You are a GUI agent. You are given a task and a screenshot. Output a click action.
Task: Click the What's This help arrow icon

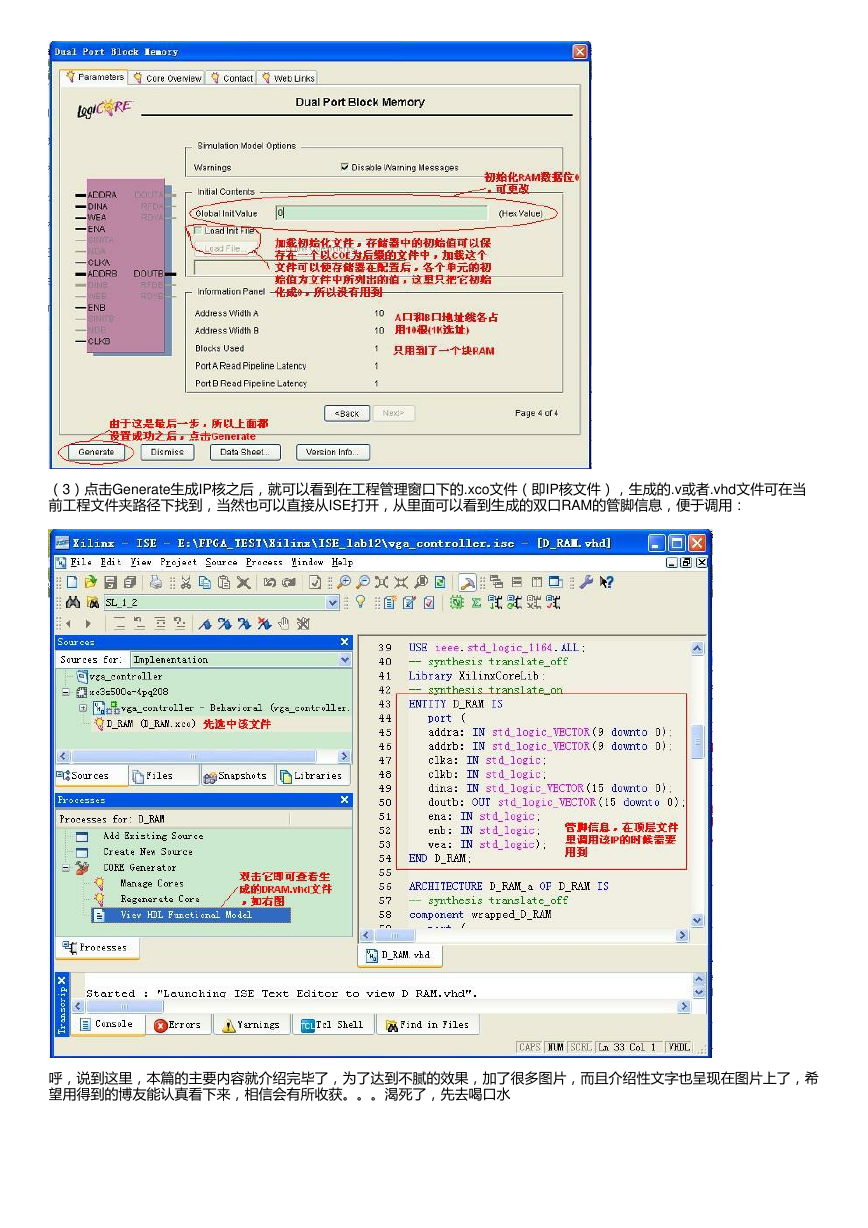(x=606, y=582)
